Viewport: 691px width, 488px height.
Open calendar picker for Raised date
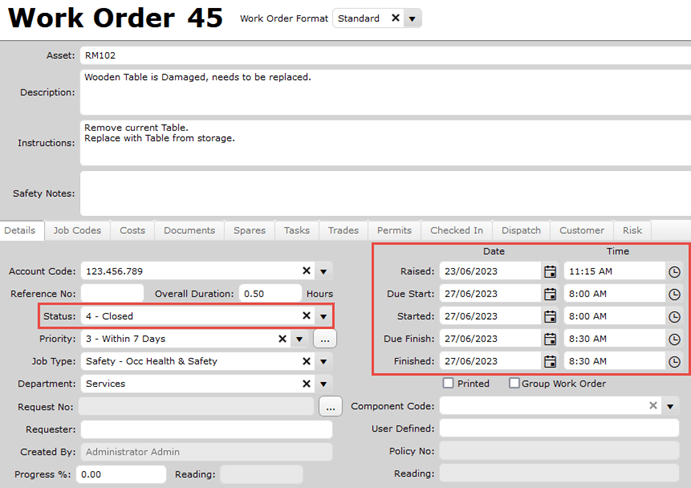[550, 272]
